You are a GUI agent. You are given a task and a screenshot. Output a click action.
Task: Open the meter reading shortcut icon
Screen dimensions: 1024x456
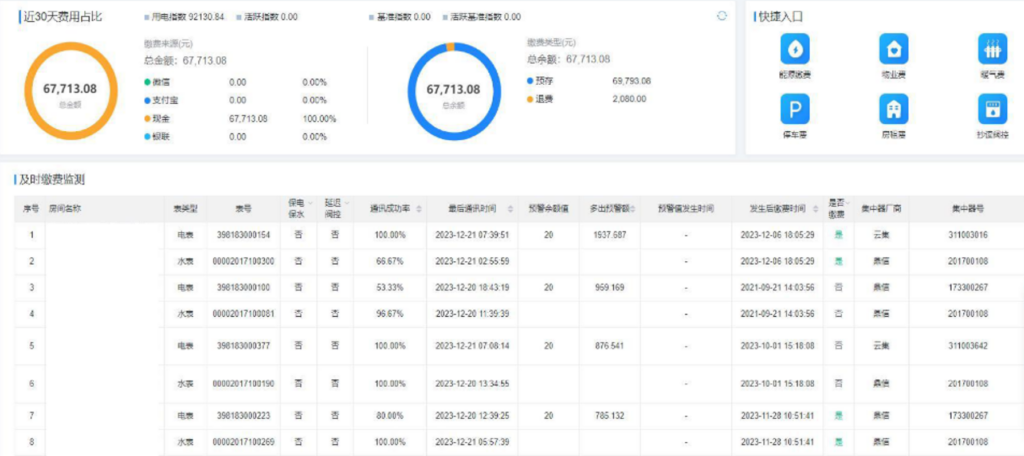point(992,109)
